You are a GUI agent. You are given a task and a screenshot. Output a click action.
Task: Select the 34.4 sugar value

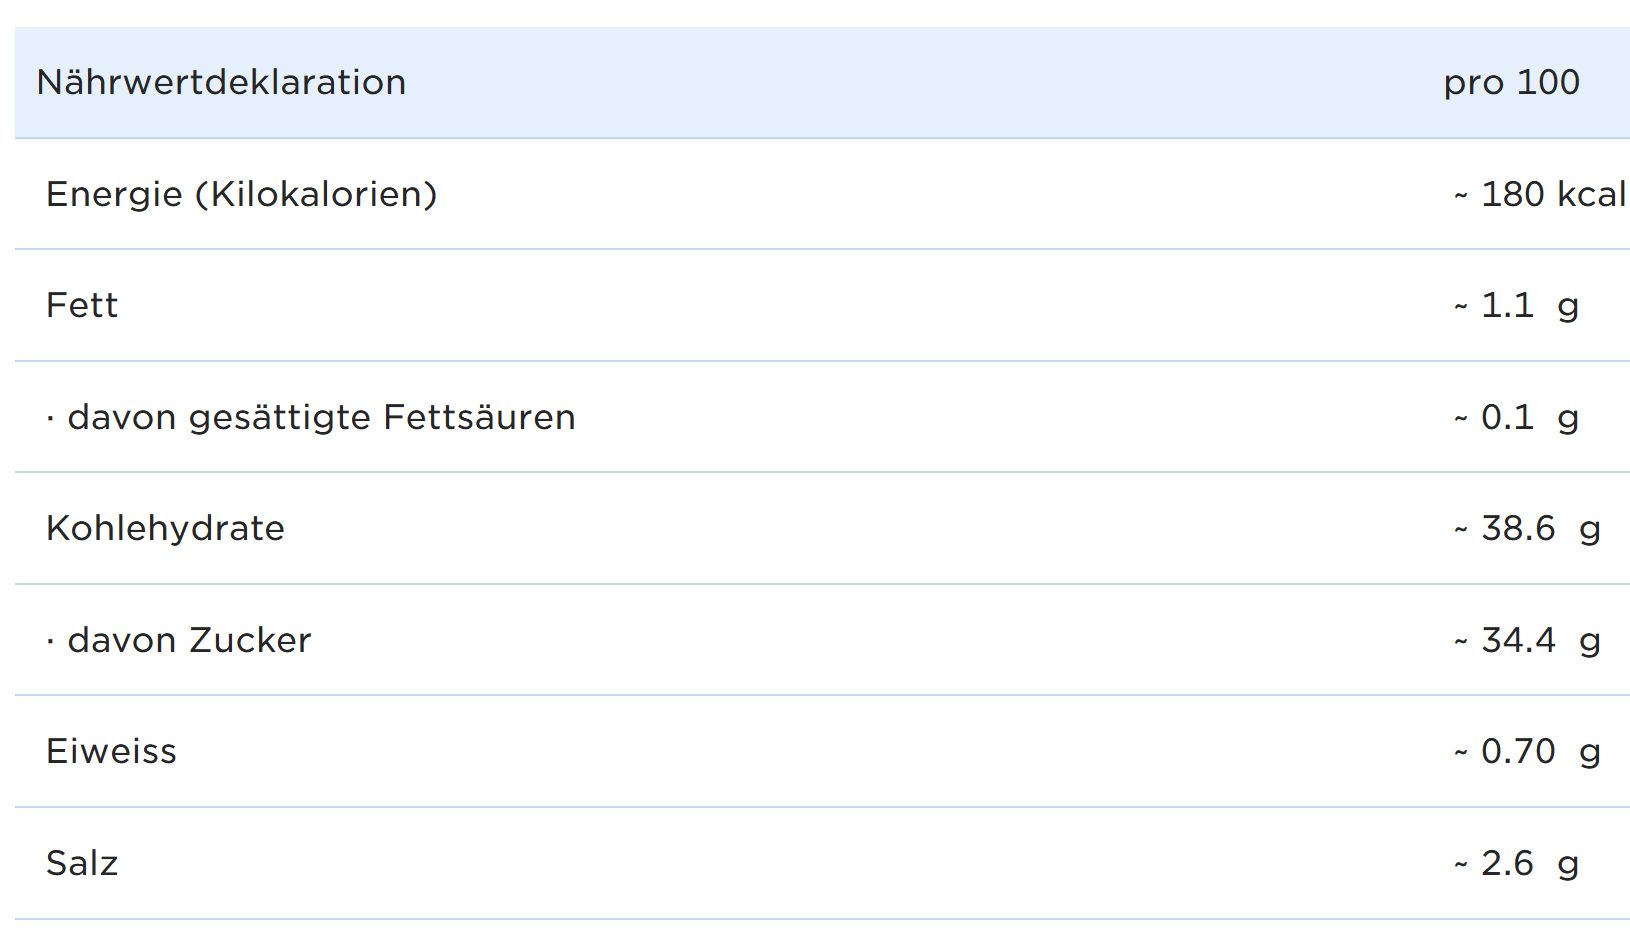[1518, 640]
